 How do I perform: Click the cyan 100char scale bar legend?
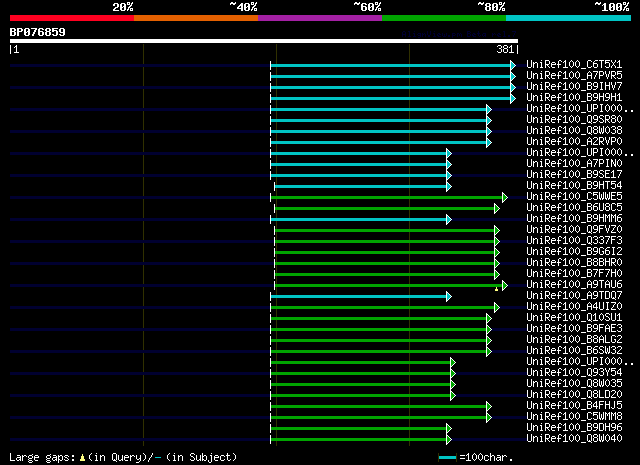tap(447, 457)
